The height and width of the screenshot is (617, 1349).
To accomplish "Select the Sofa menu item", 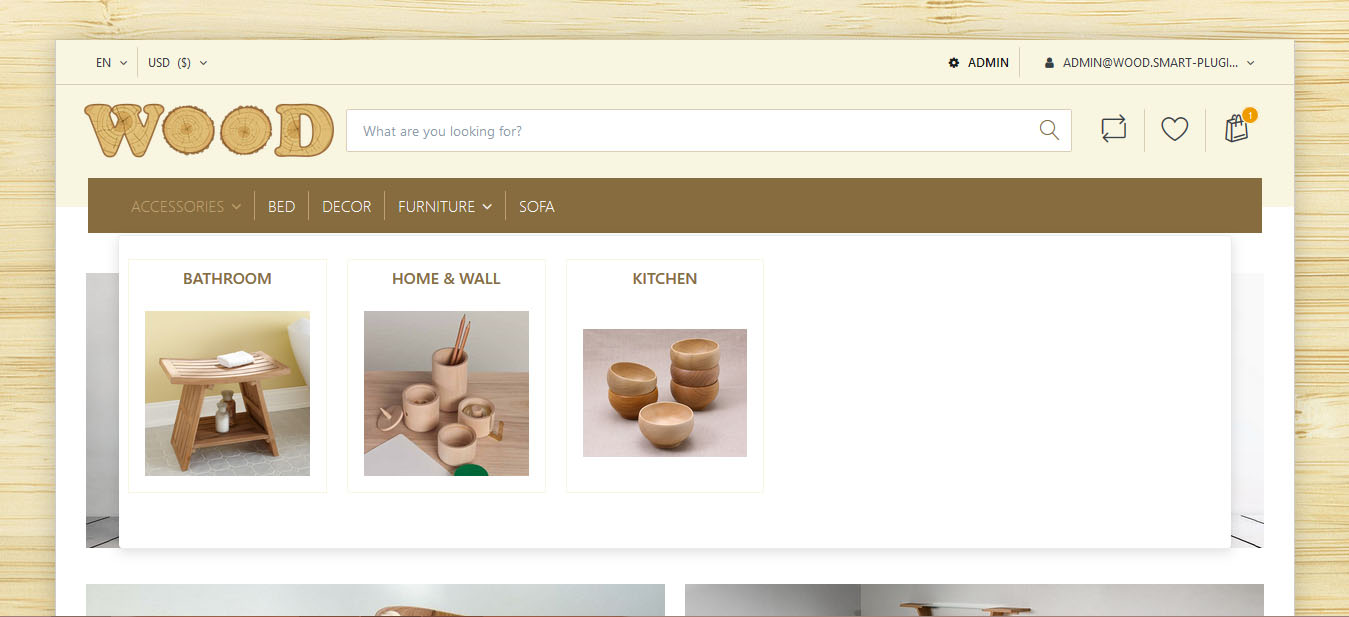I will 536,207.
